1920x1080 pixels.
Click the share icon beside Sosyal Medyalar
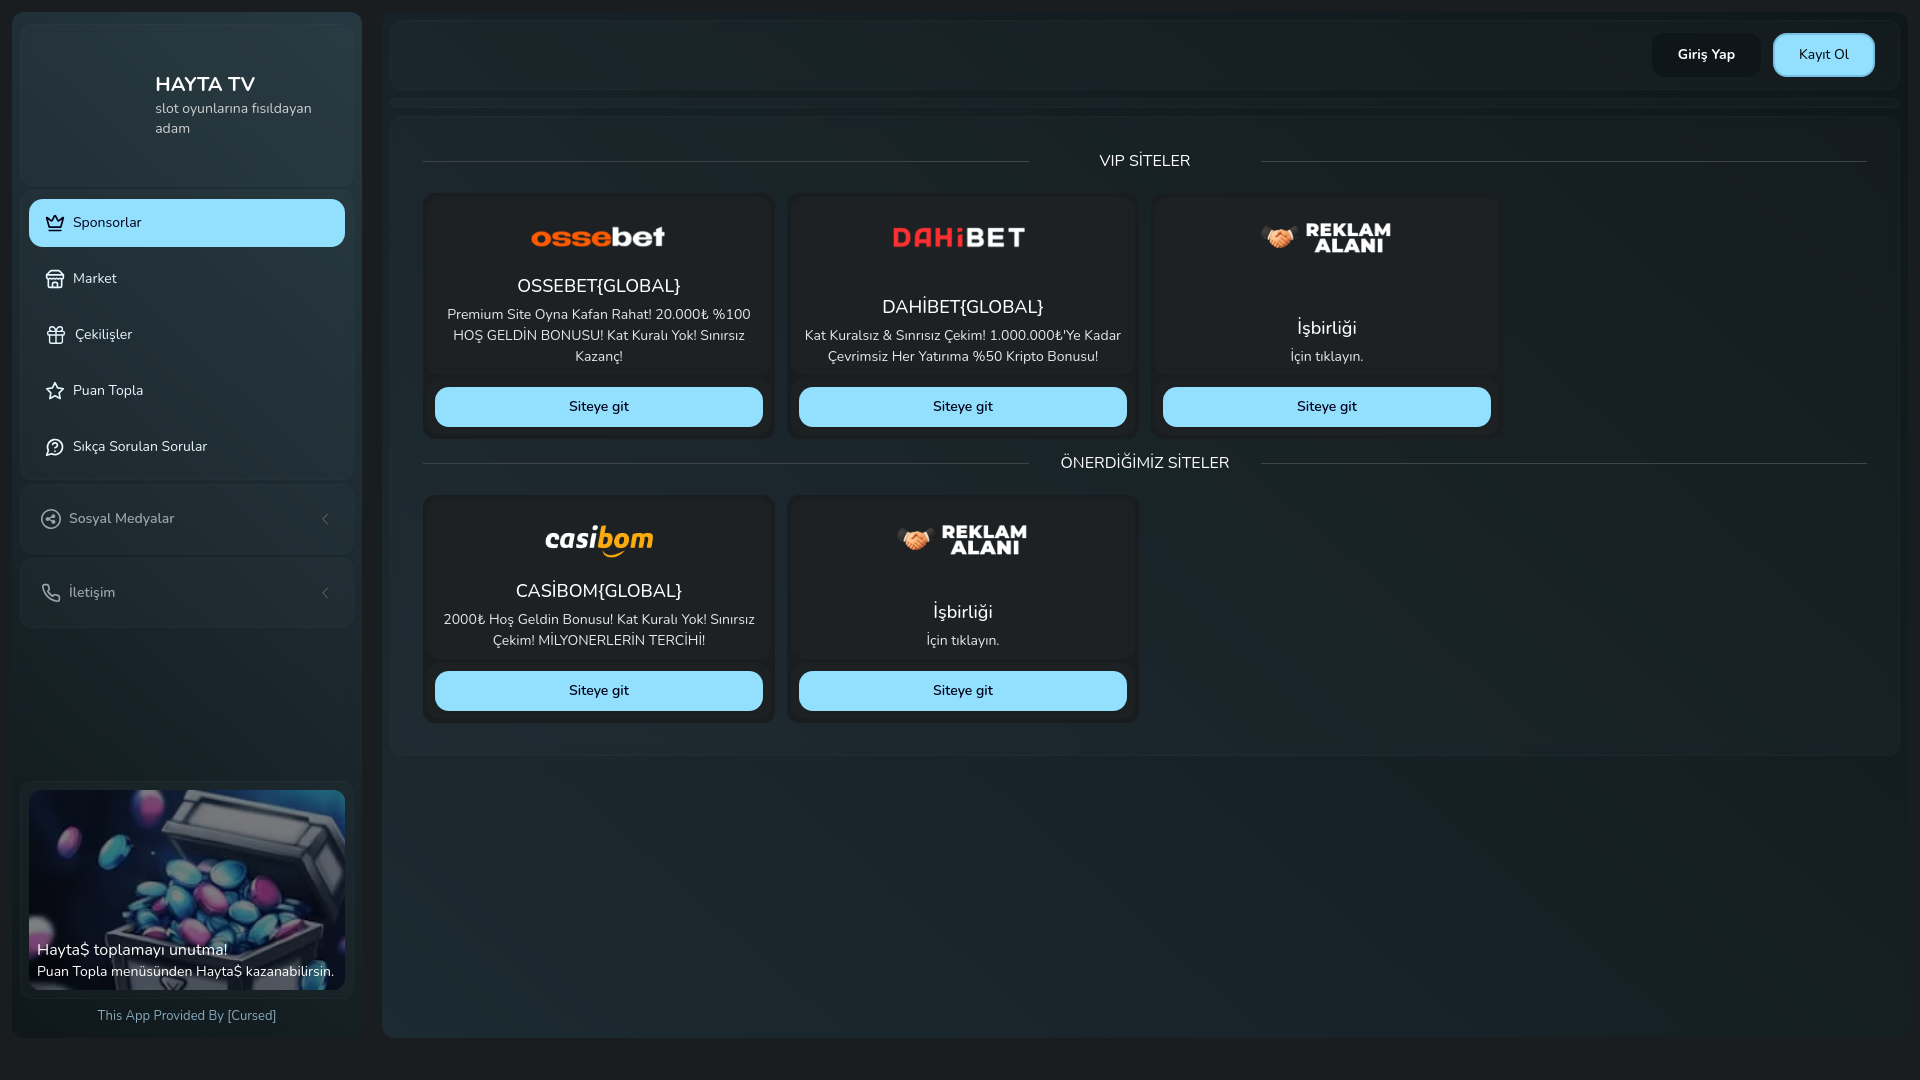[51, 519]
